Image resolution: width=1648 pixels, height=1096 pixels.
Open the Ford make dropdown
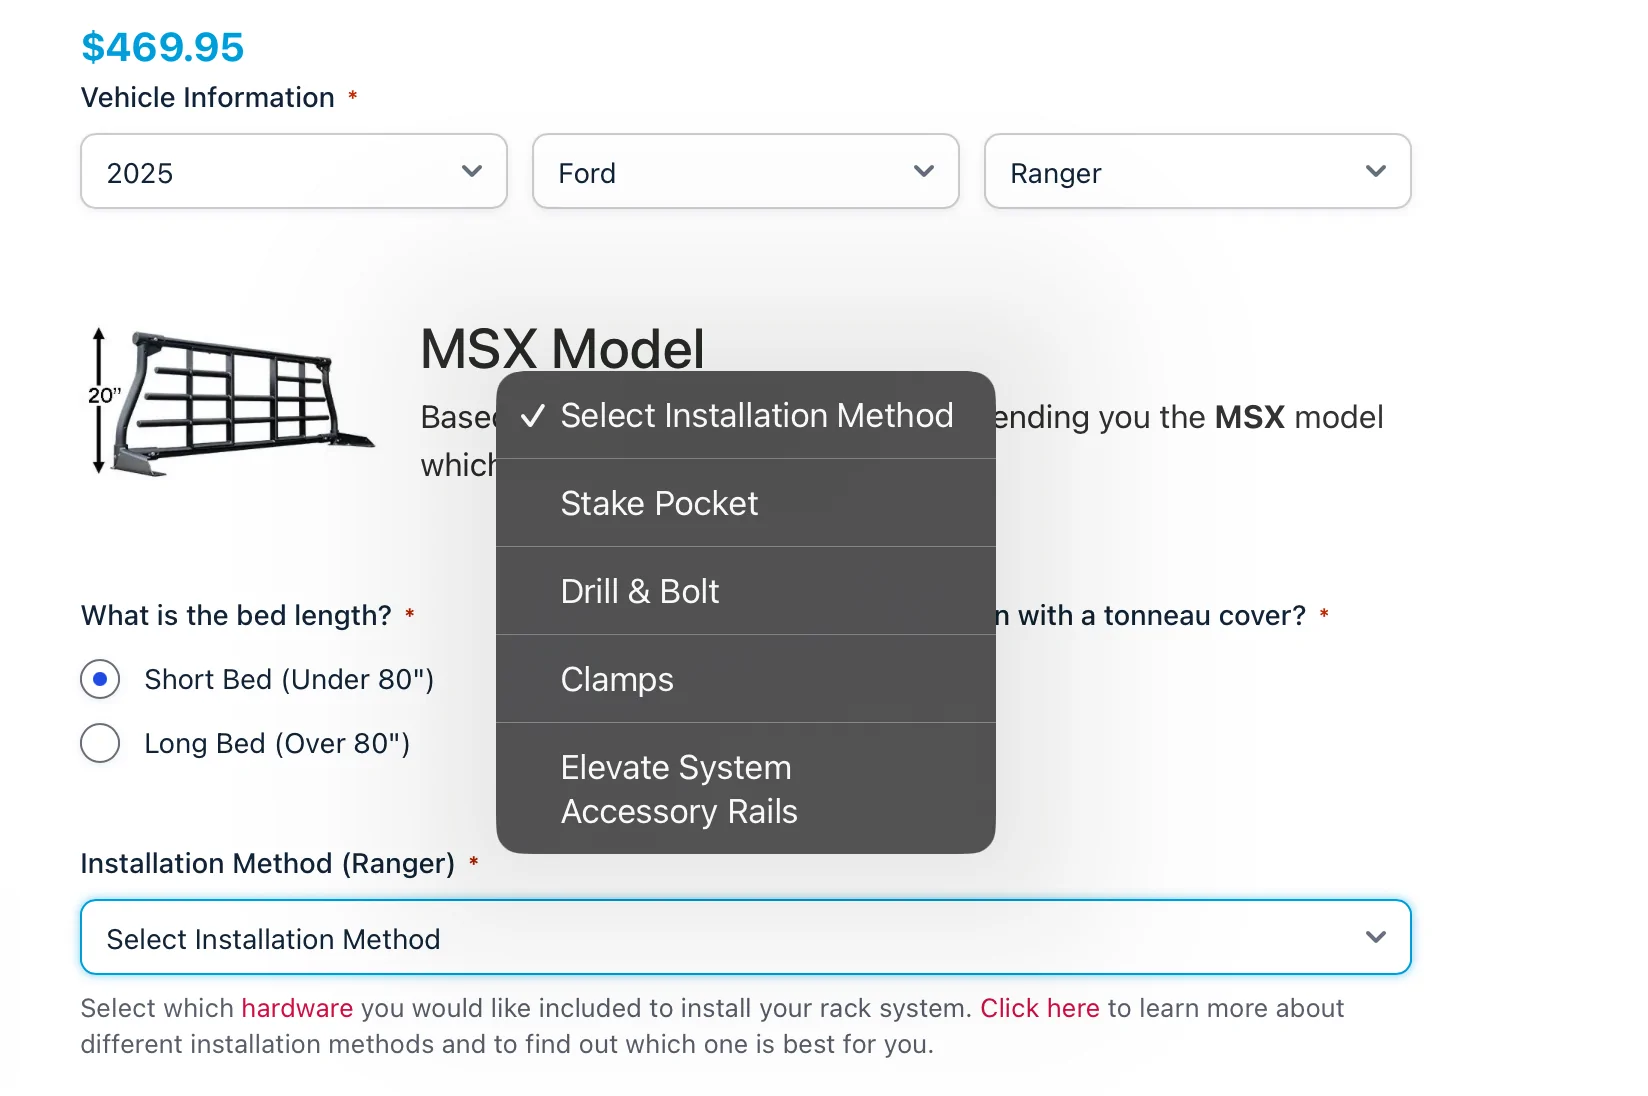coord(746,171)
